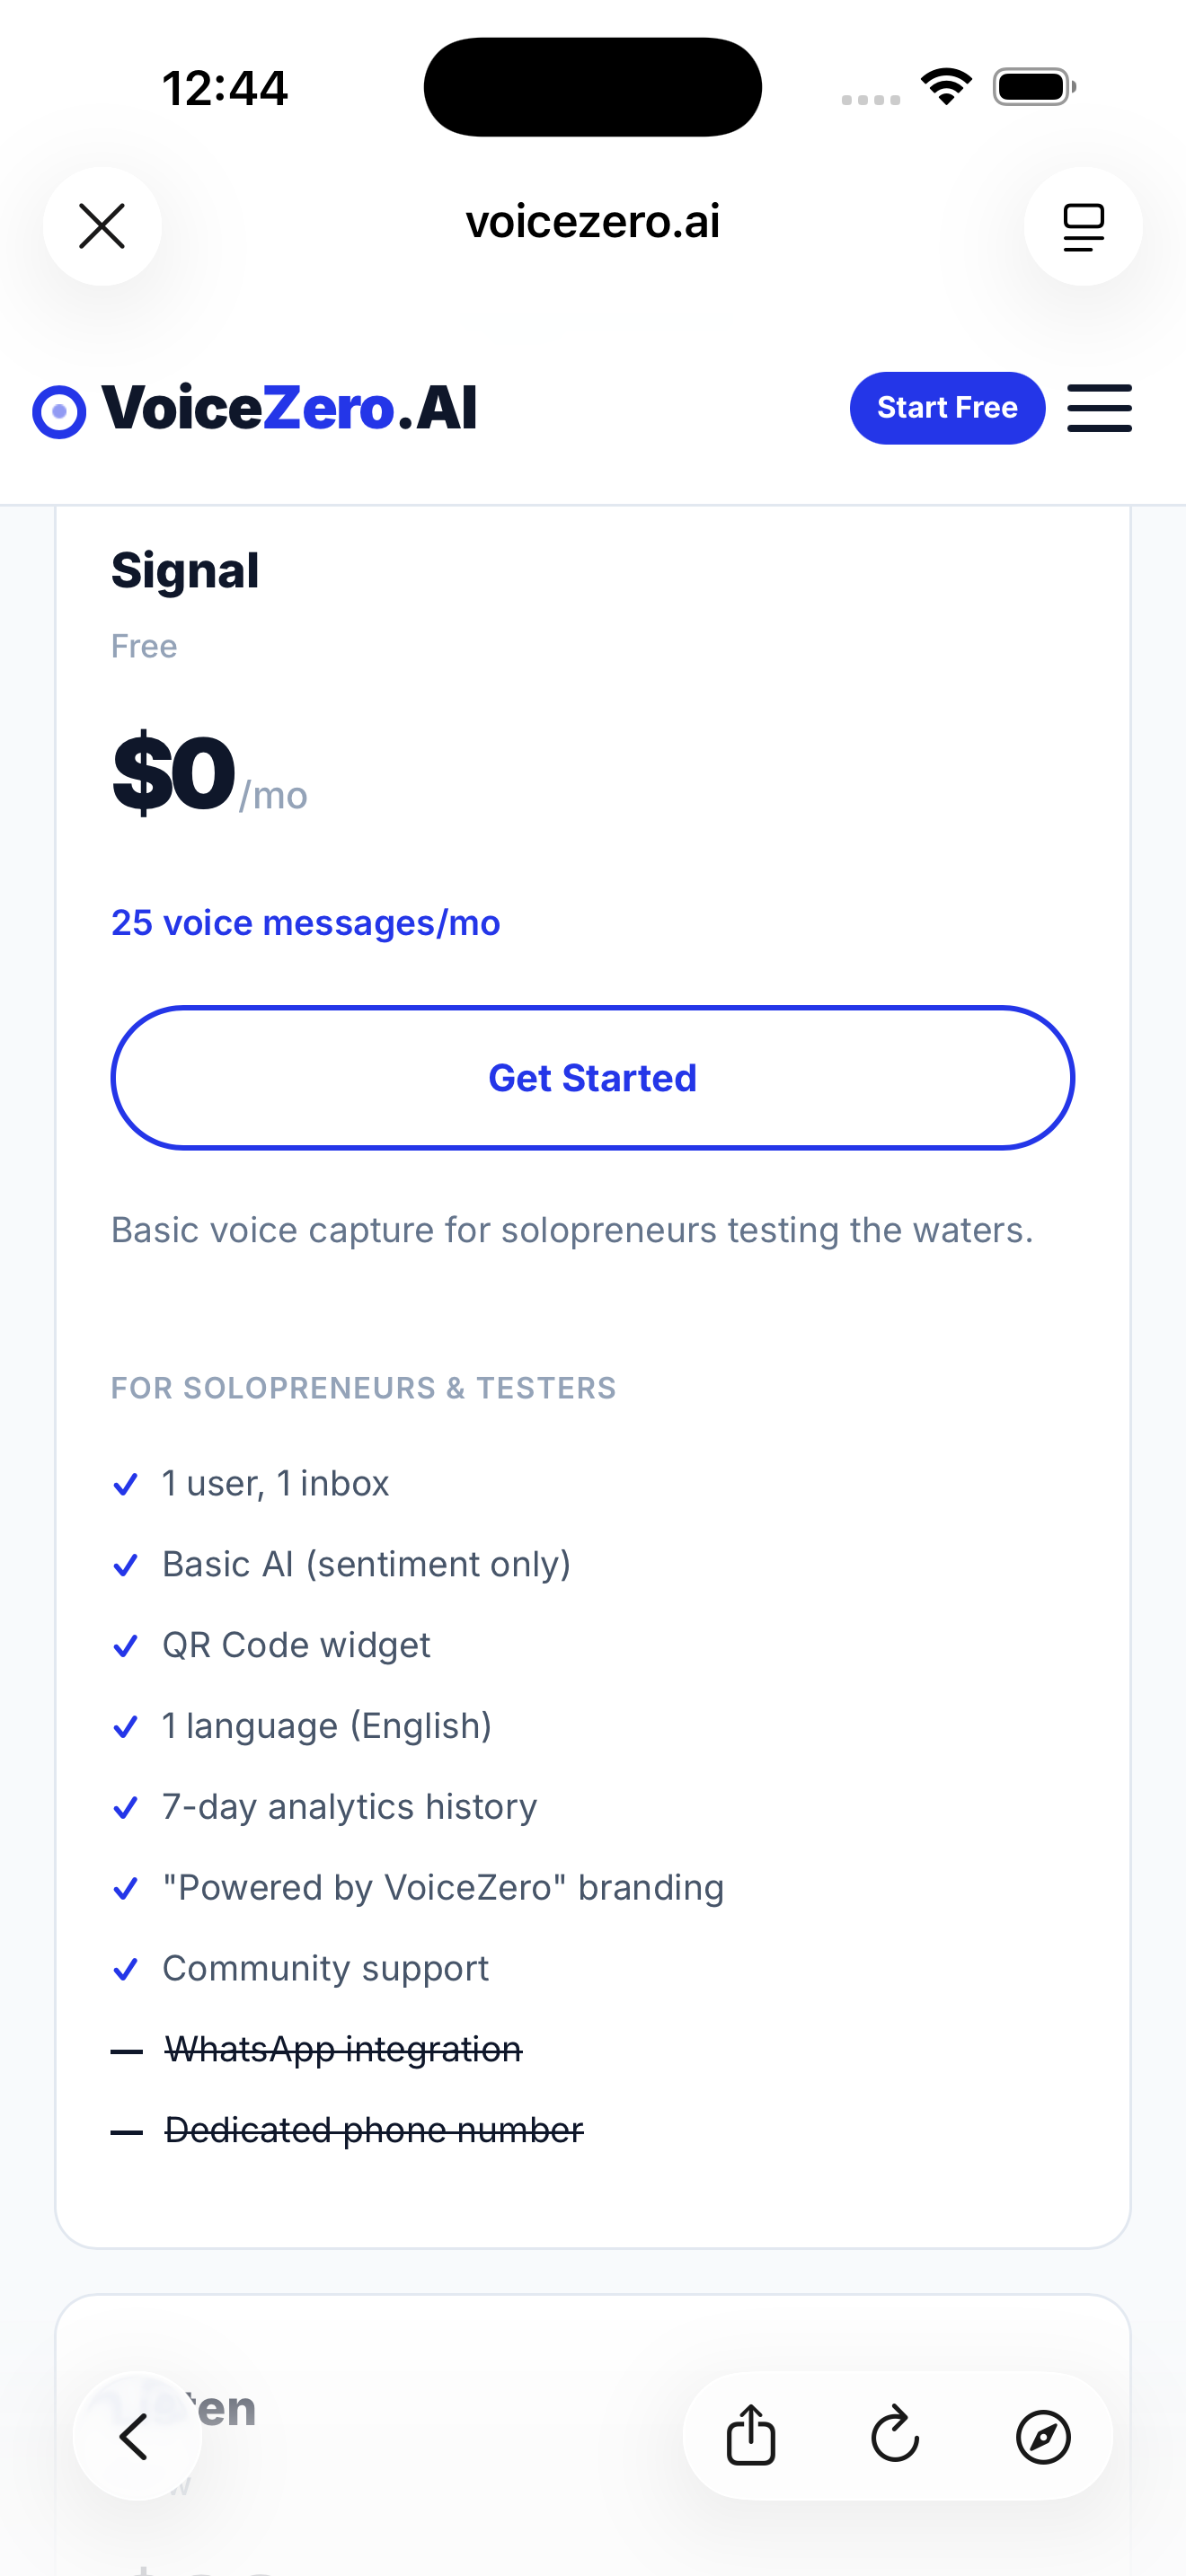Tap the checkmark beside "QR Code widget"
This screenshot has width=1186, height=2576.
pyautogui.click(x=126, y=1645)
